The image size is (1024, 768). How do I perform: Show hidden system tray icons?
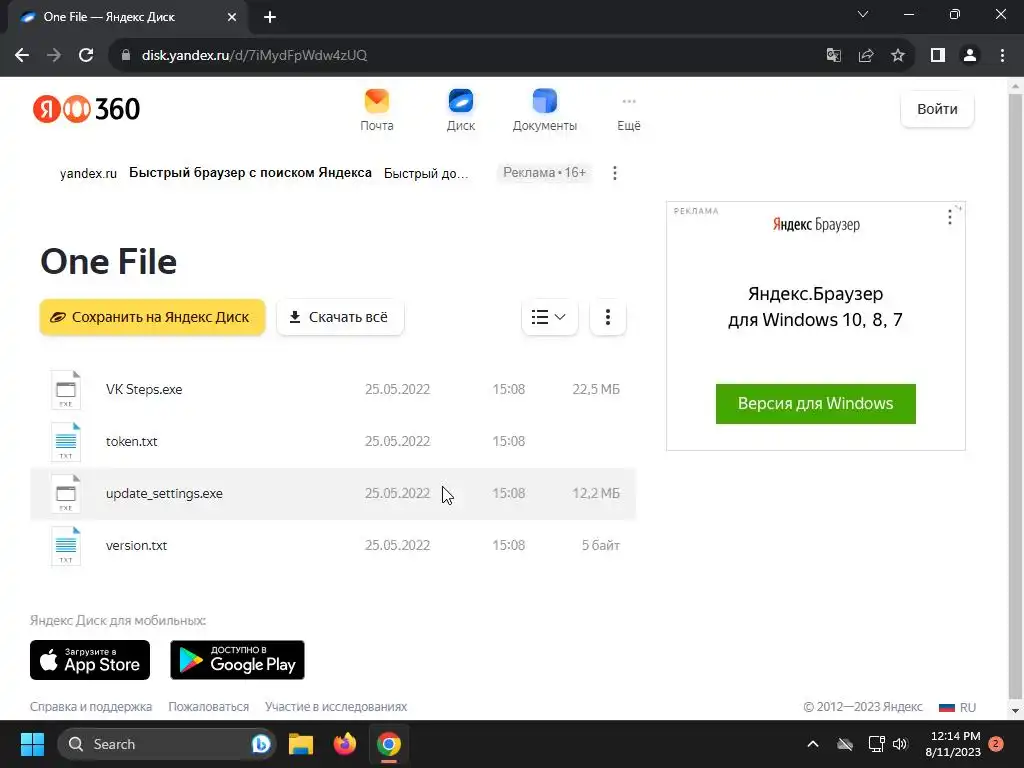coord(813,744)
